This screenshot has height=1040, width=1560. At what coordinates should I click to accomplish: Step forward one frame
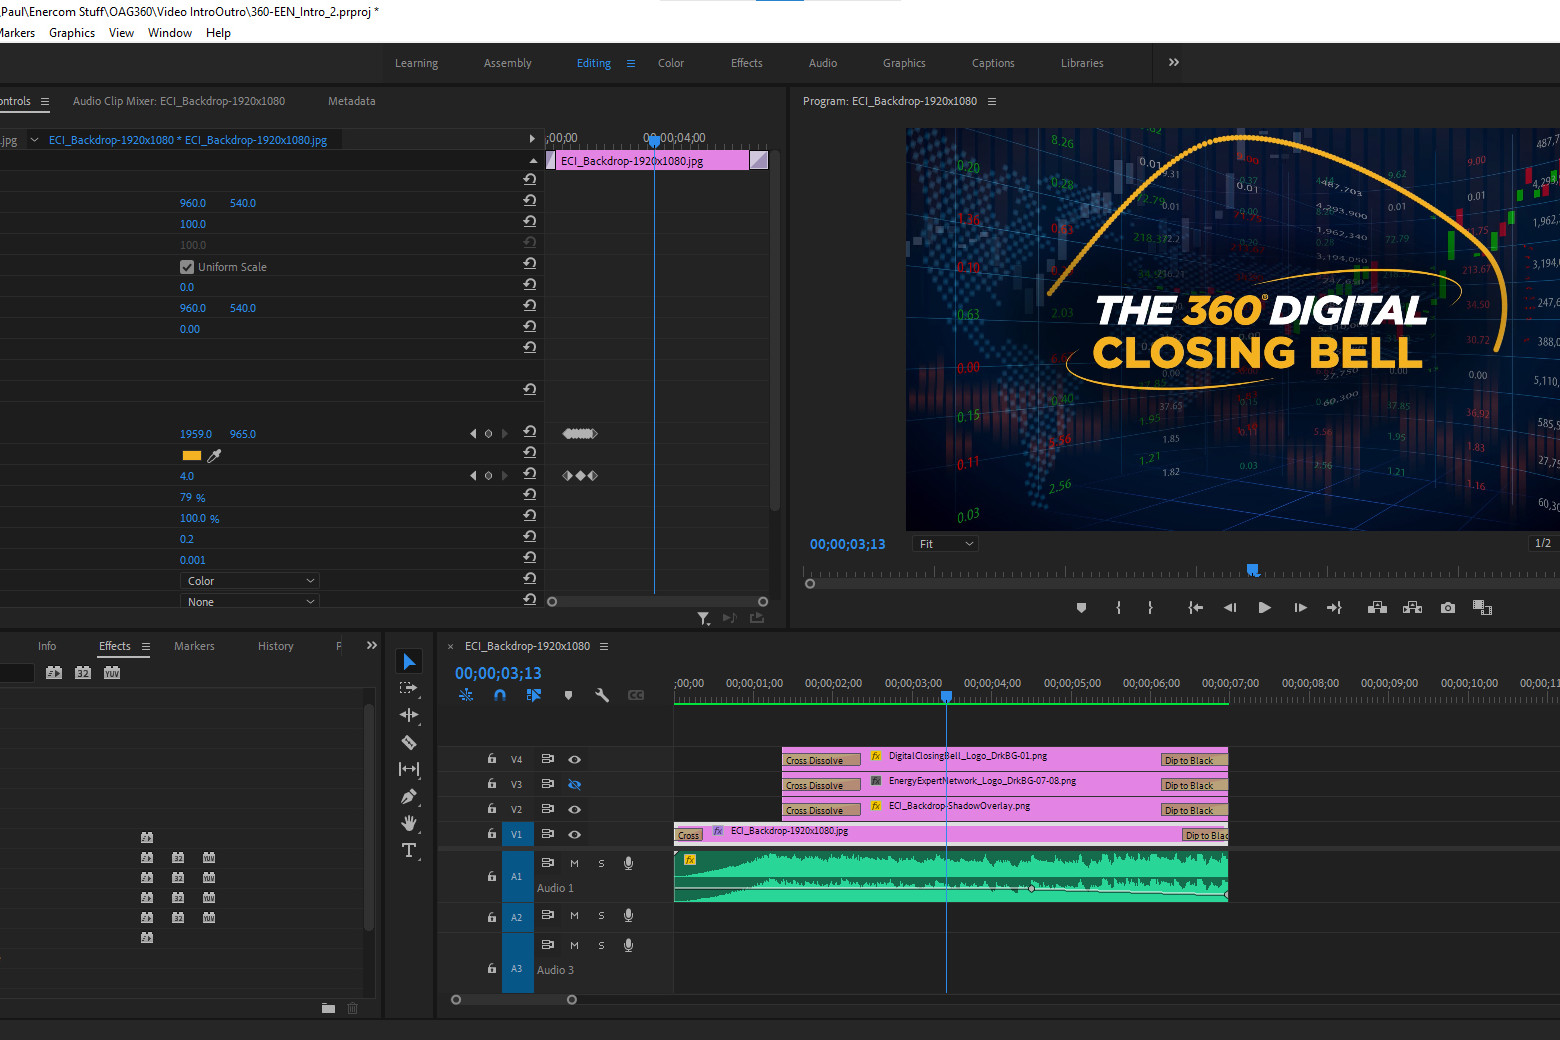1300,608
